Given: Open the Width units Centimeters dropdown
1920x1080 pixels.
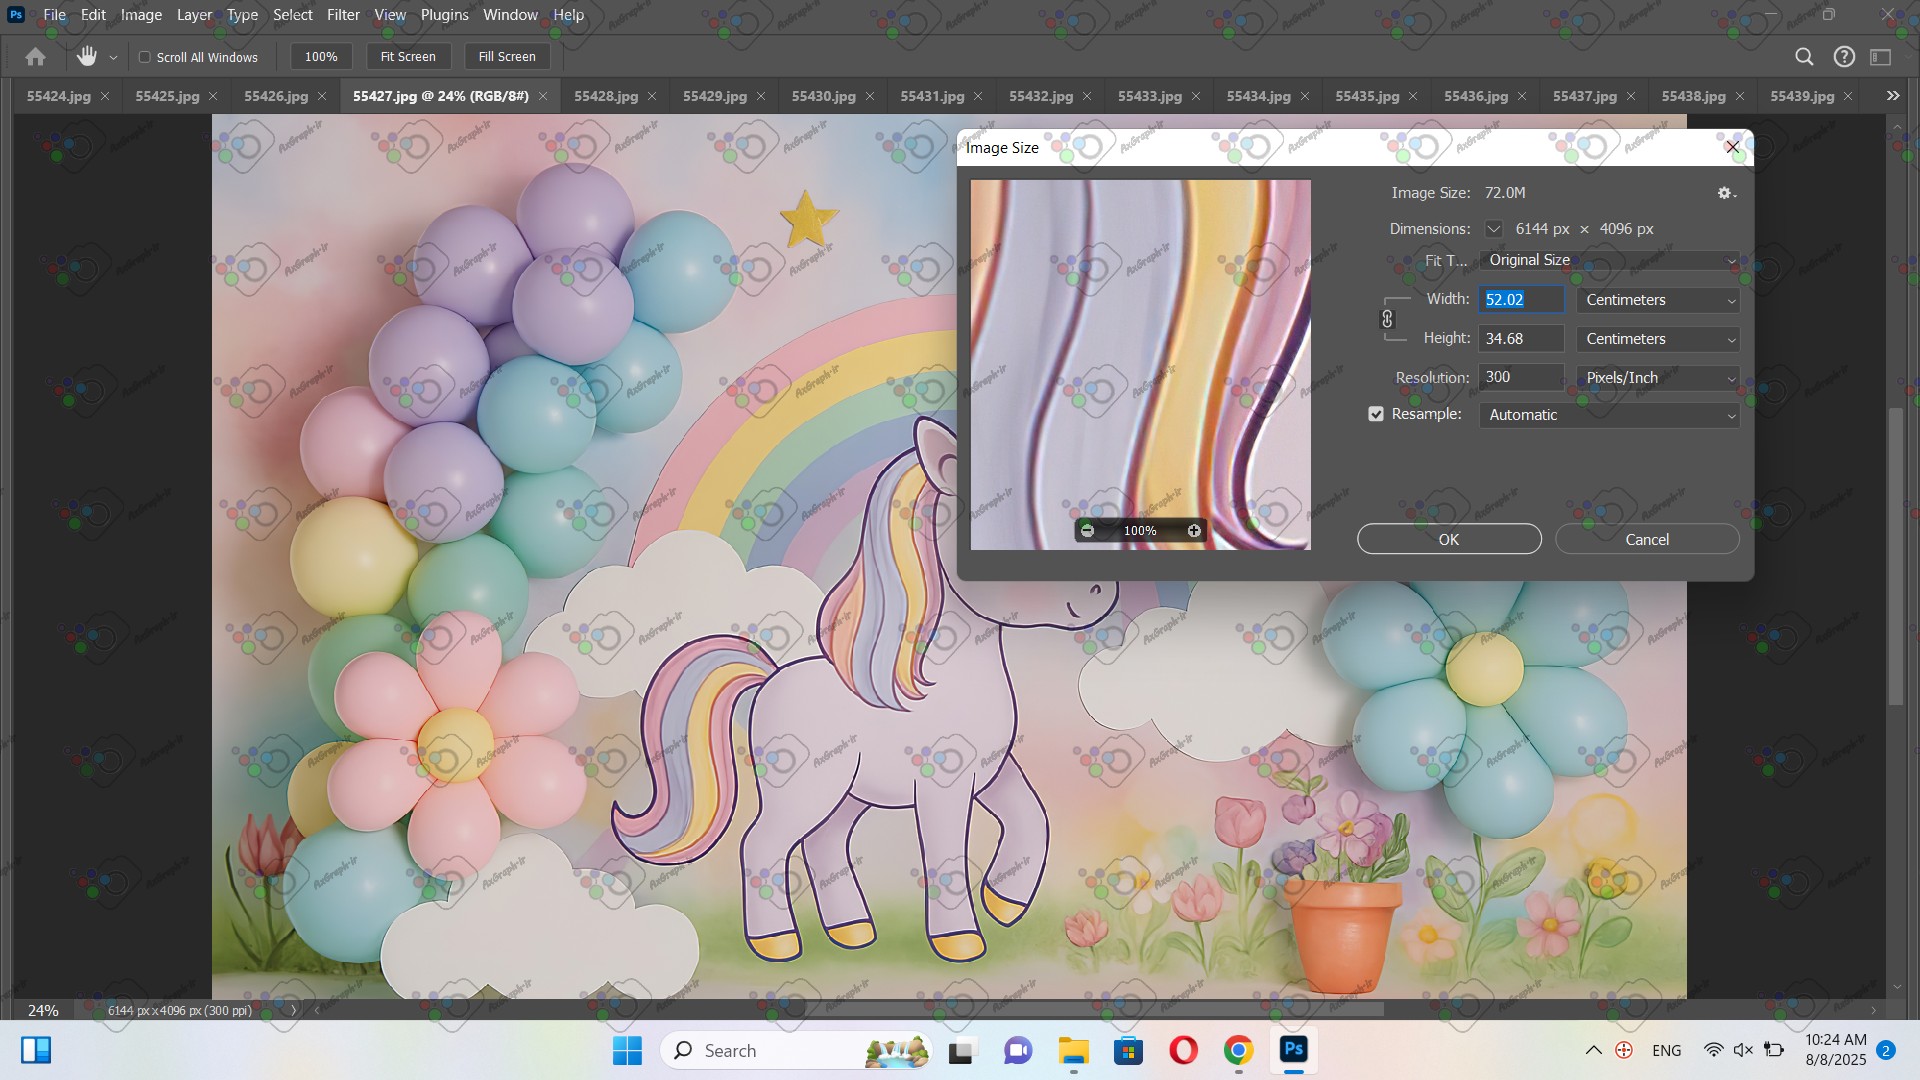Looking at the screenshot, I should 1658,300.
